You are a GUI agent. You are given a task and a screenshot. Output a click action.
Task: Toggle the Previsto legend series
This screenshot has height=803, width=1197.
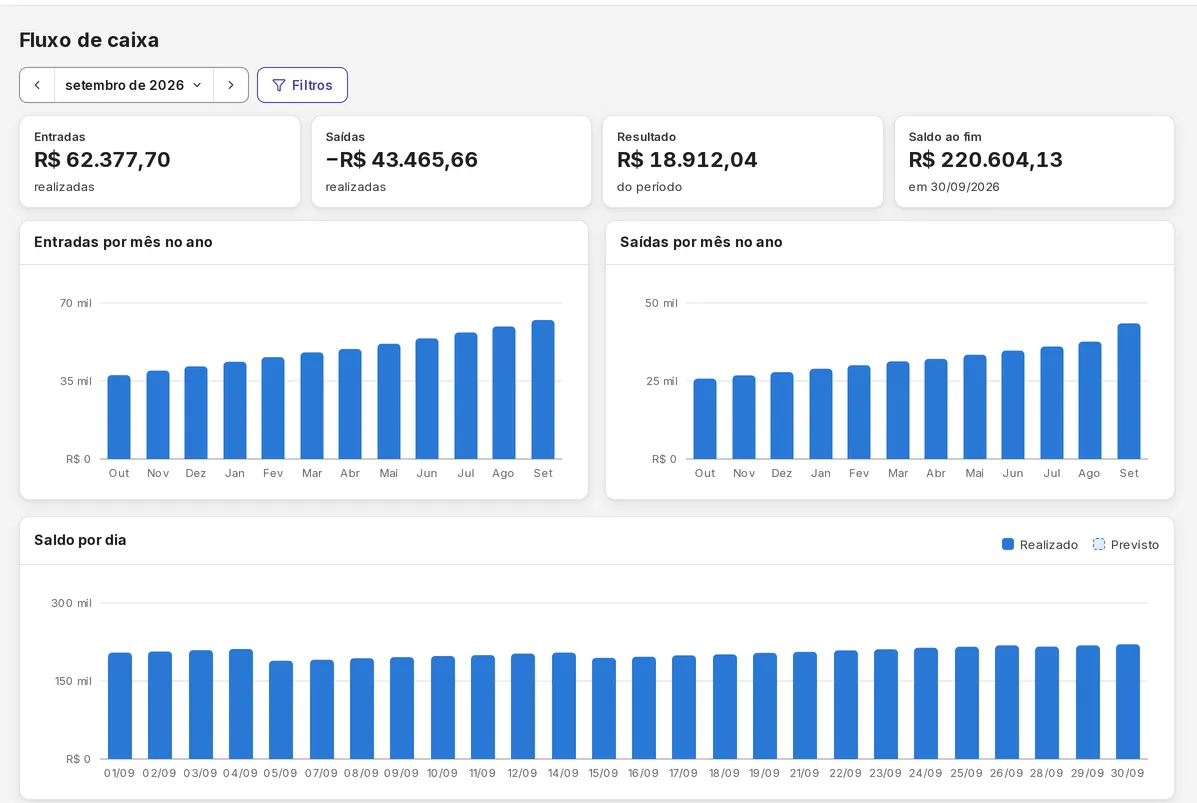(1126, 544)
